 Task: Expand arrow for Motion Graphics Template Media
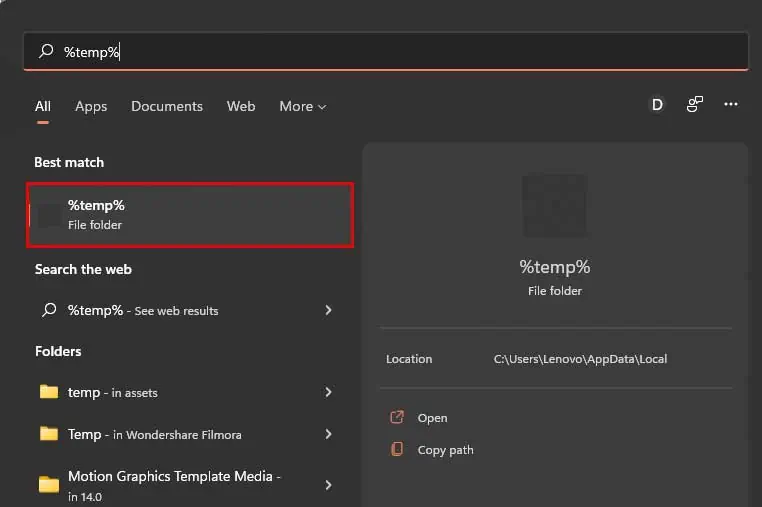coord(328,485)
